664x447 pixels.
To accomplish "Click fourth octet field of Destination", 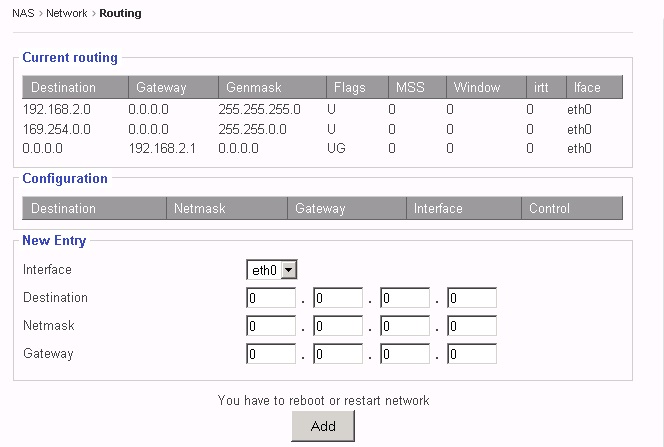I will point(472,298).
